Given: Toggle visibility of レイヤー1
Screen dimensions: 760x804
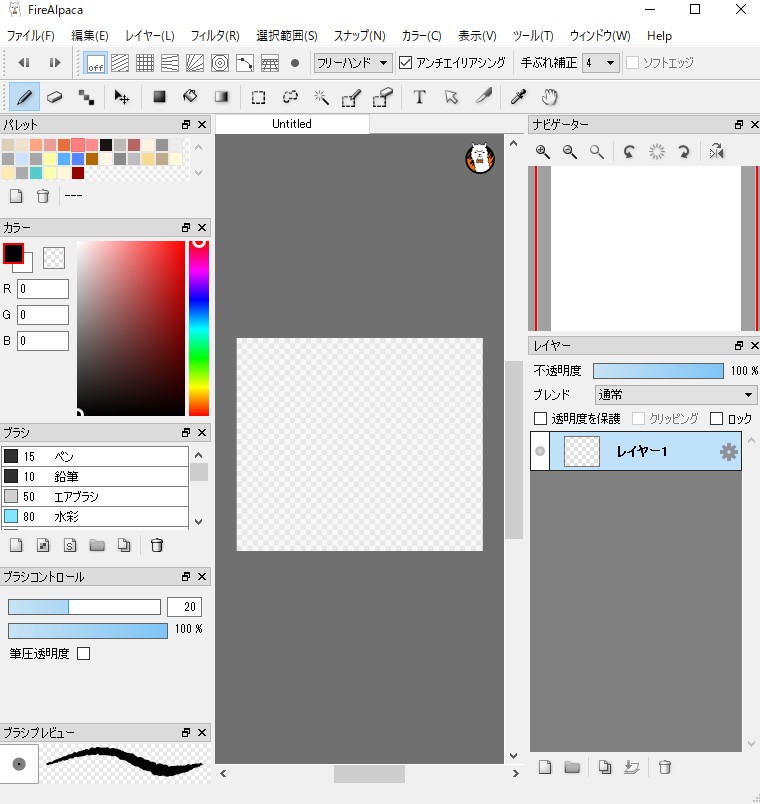Looking at the screenshot, I should pyautogui.click(x=540, y=451).
